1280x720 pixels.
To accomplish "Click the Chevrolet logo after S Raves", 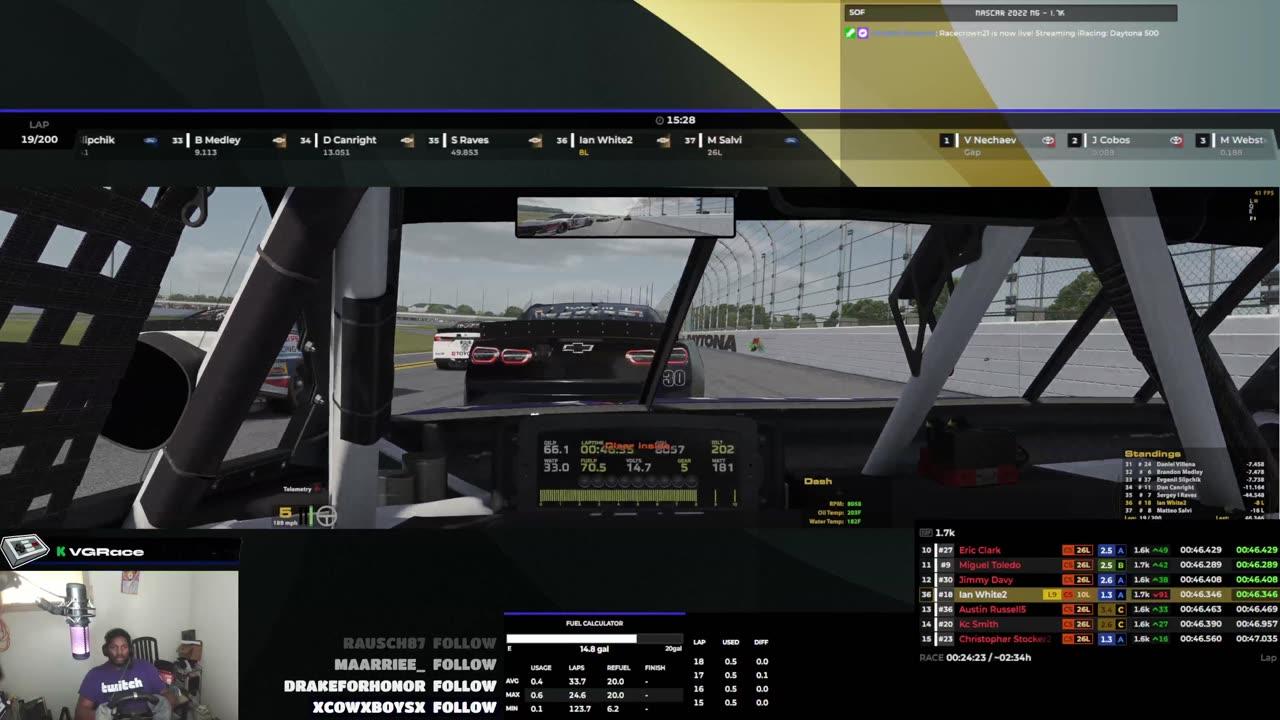I will coord(535,141).
